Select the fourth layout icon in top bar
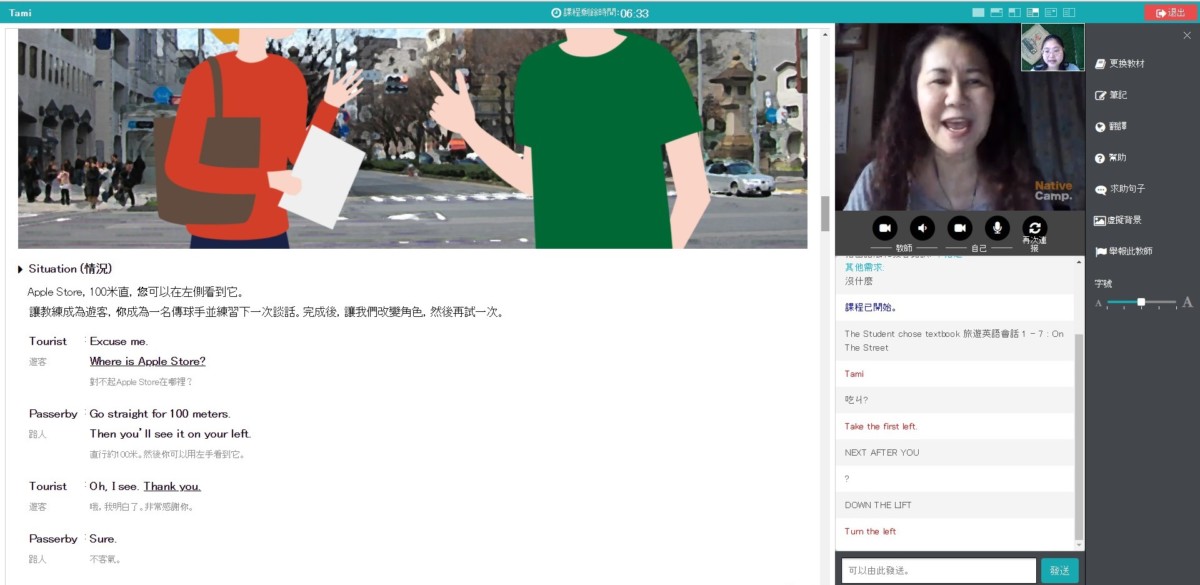 pos(1032,13)
